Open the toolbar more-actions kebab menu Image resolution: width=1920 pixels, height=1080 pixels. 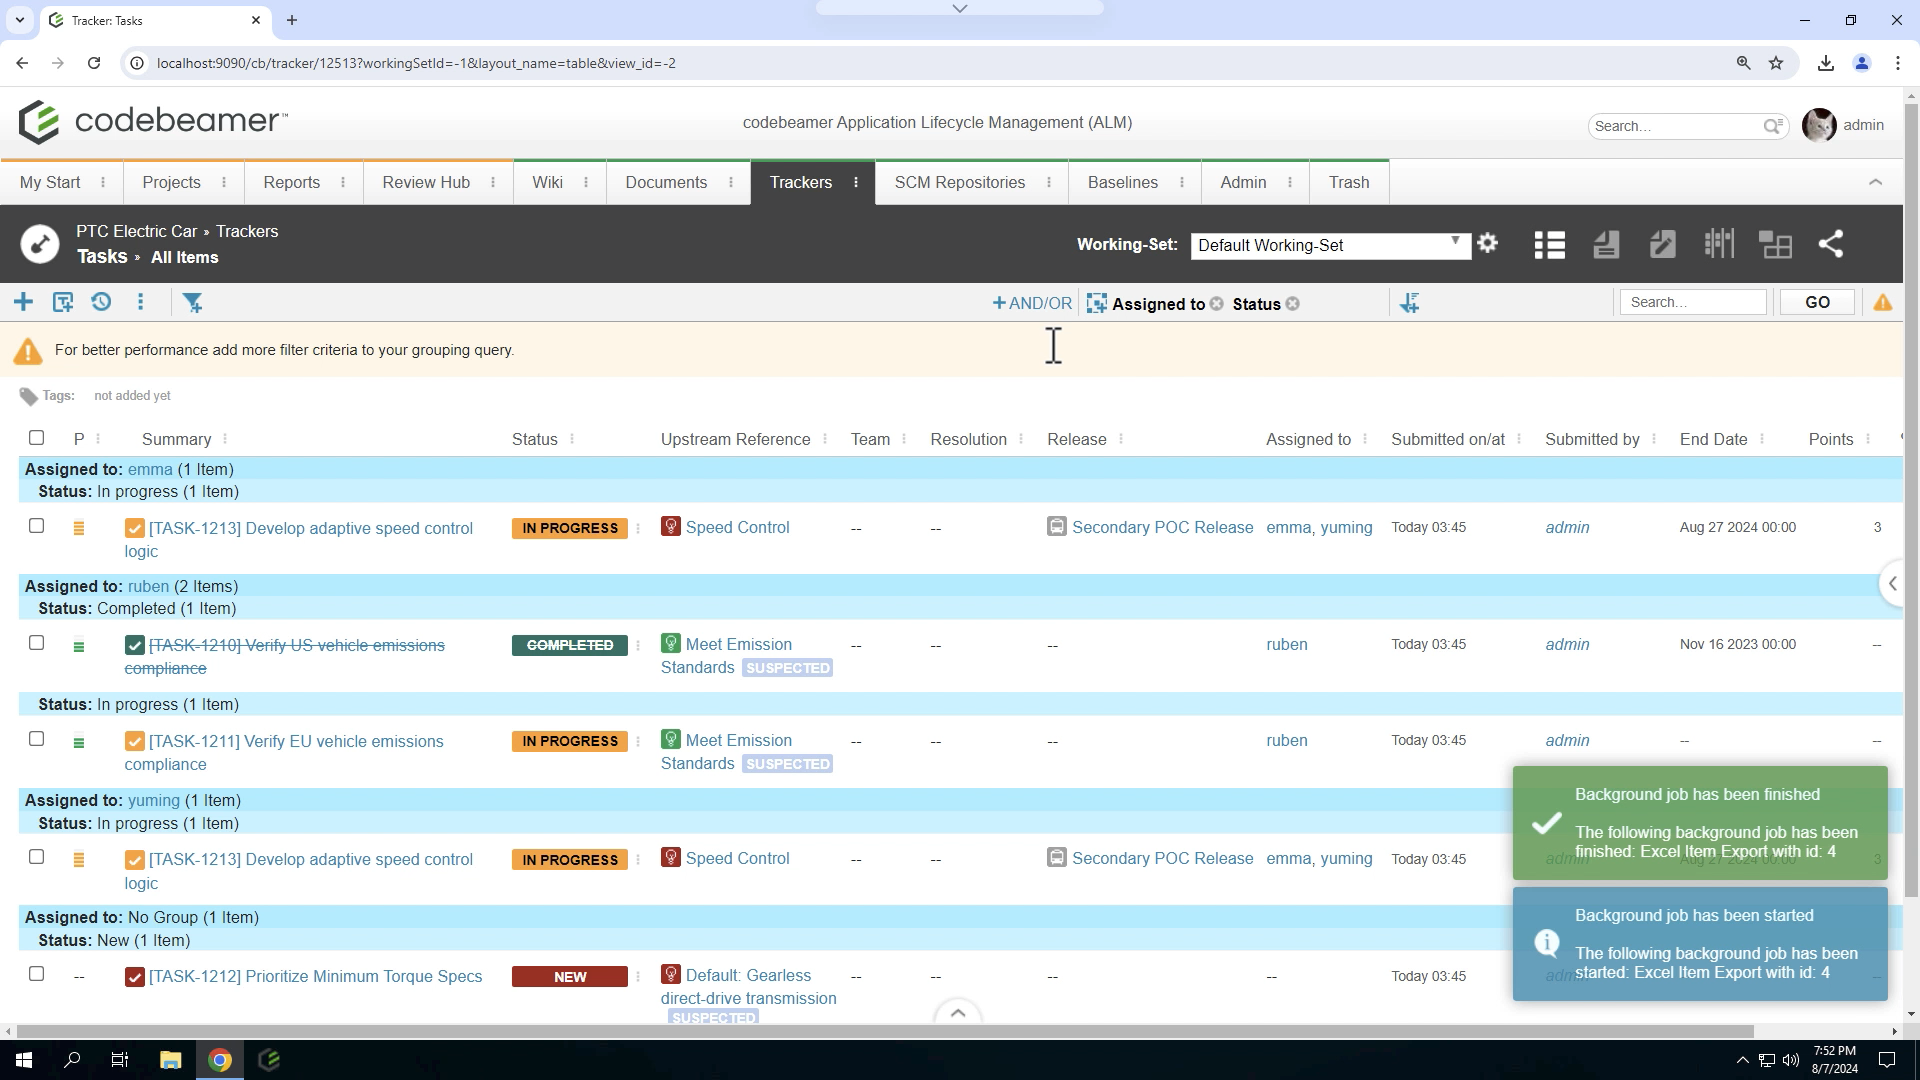(141, 302)
